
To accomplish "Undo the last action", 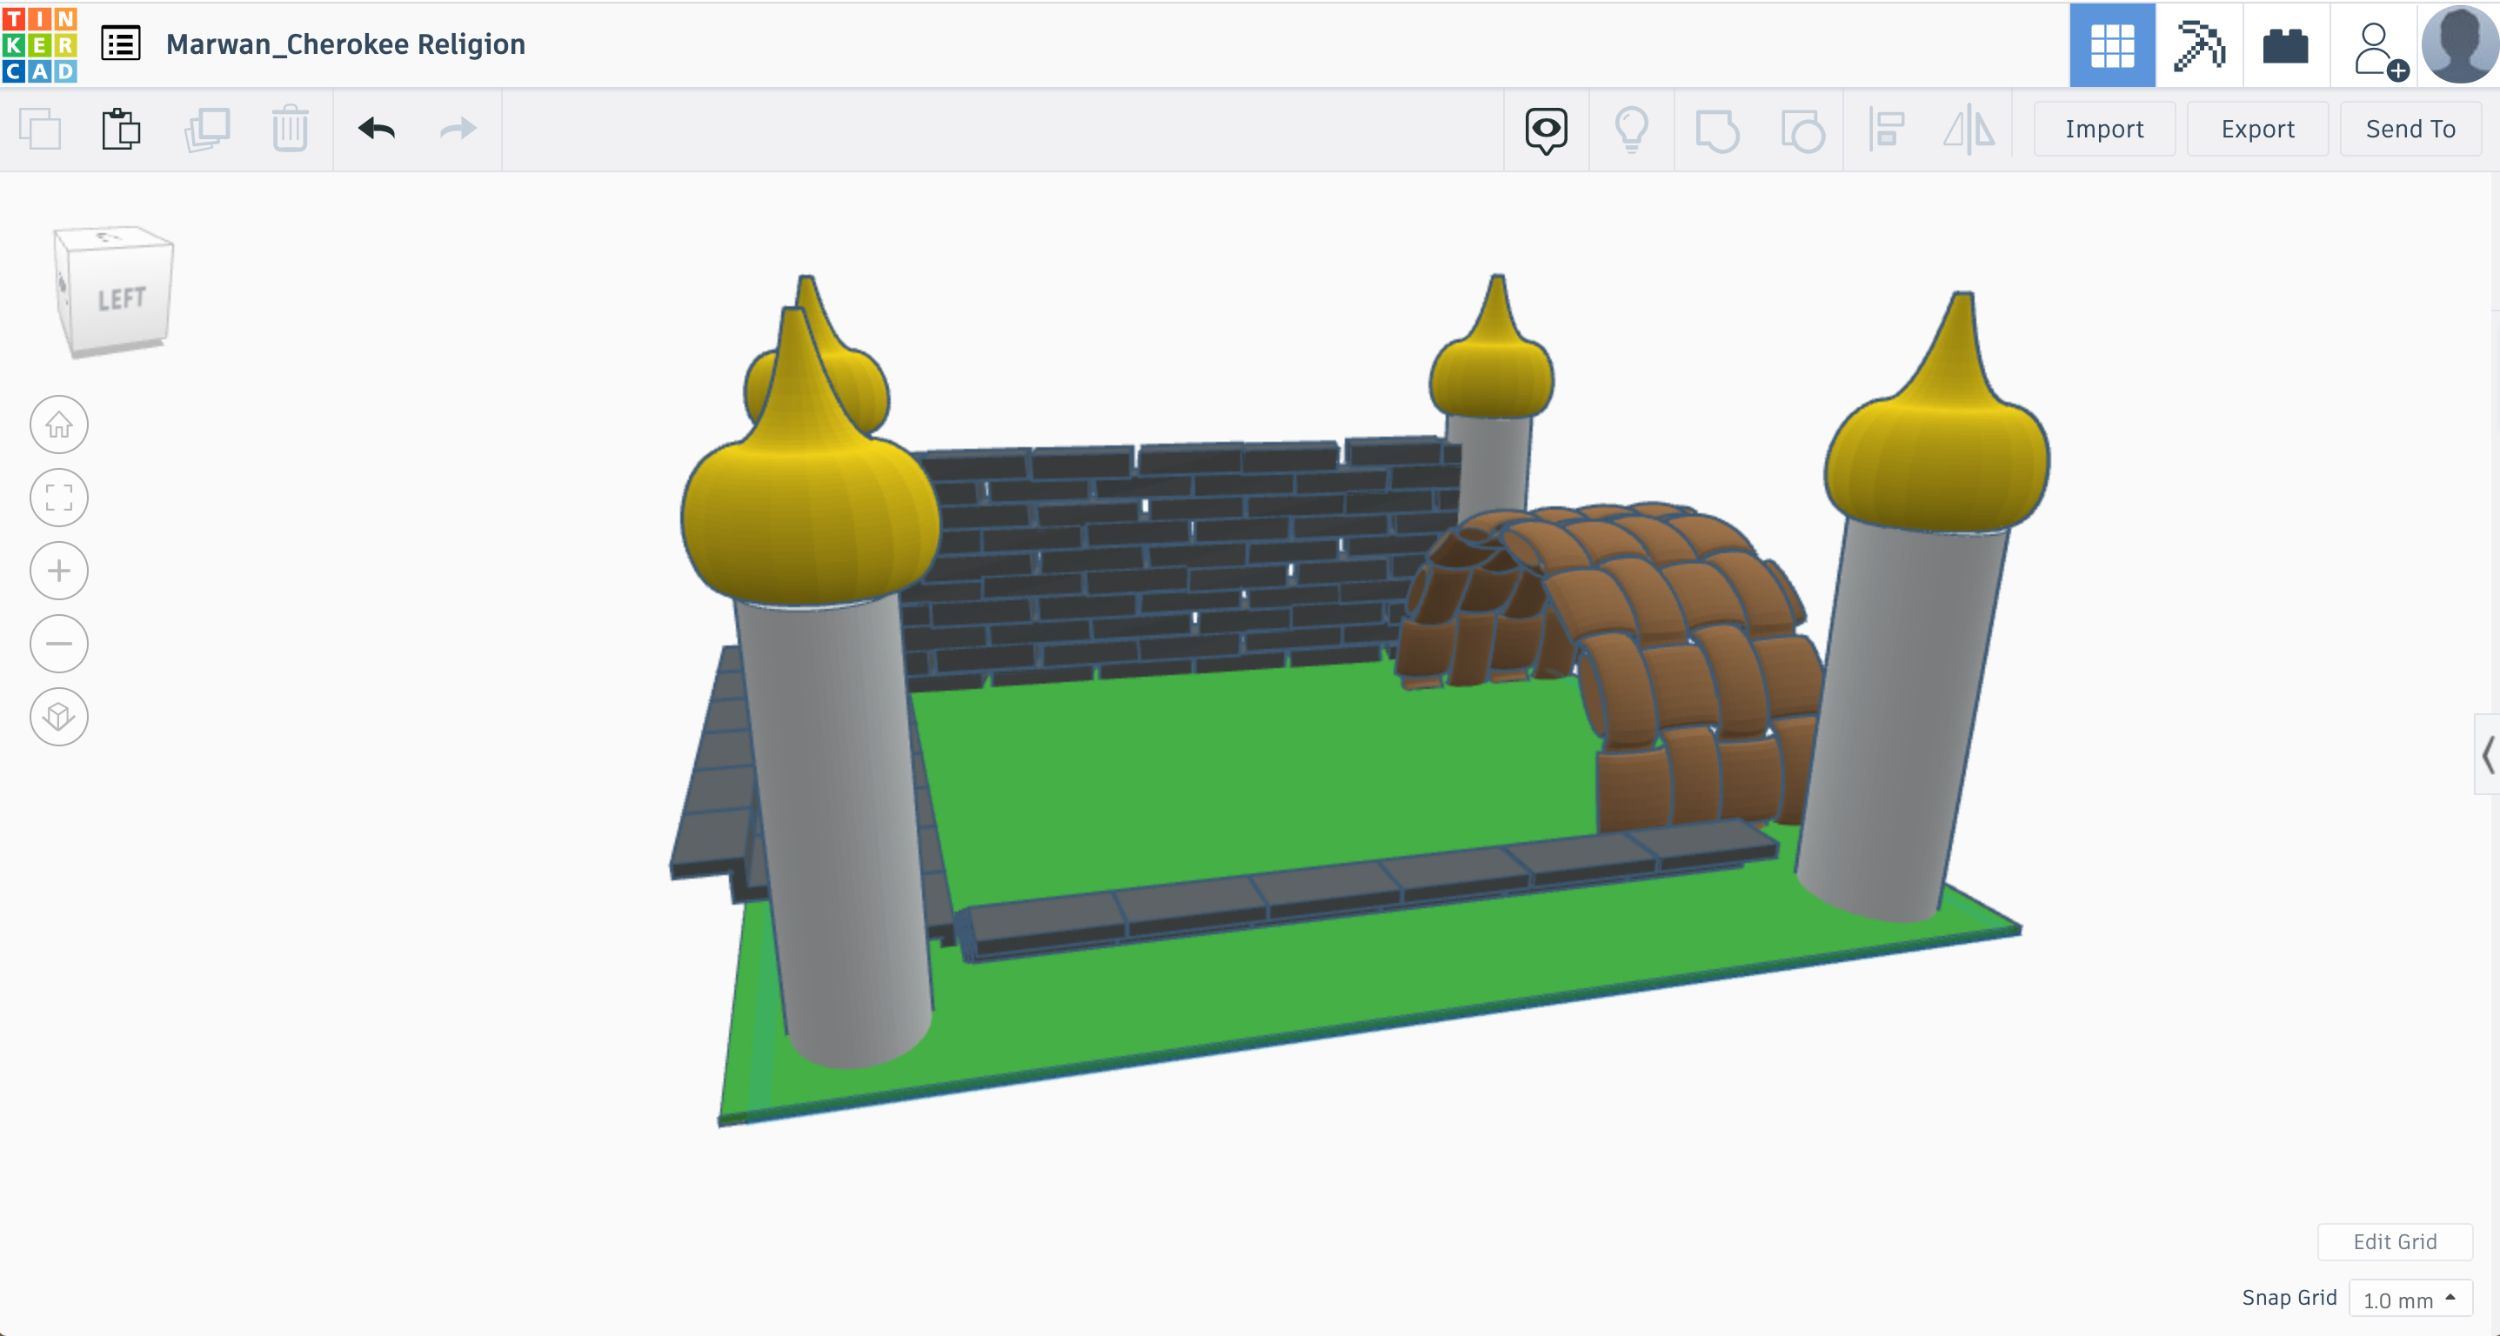I will click(377, 129).
